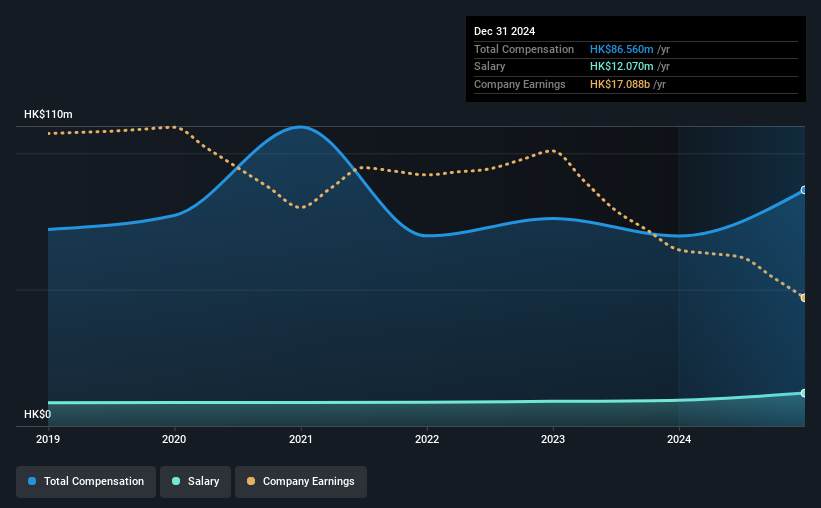Toggle the Total Compensation legend button

pyautogui.click(x=86, y=482)
